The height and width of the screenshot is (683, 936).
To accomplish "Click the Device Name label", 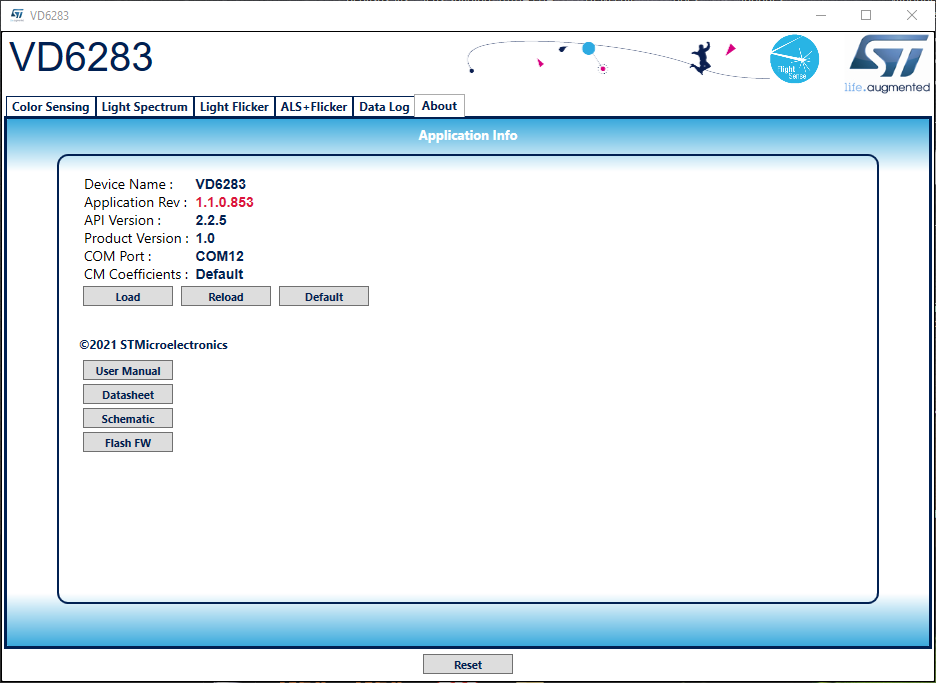I will click(x=128, y=184).
